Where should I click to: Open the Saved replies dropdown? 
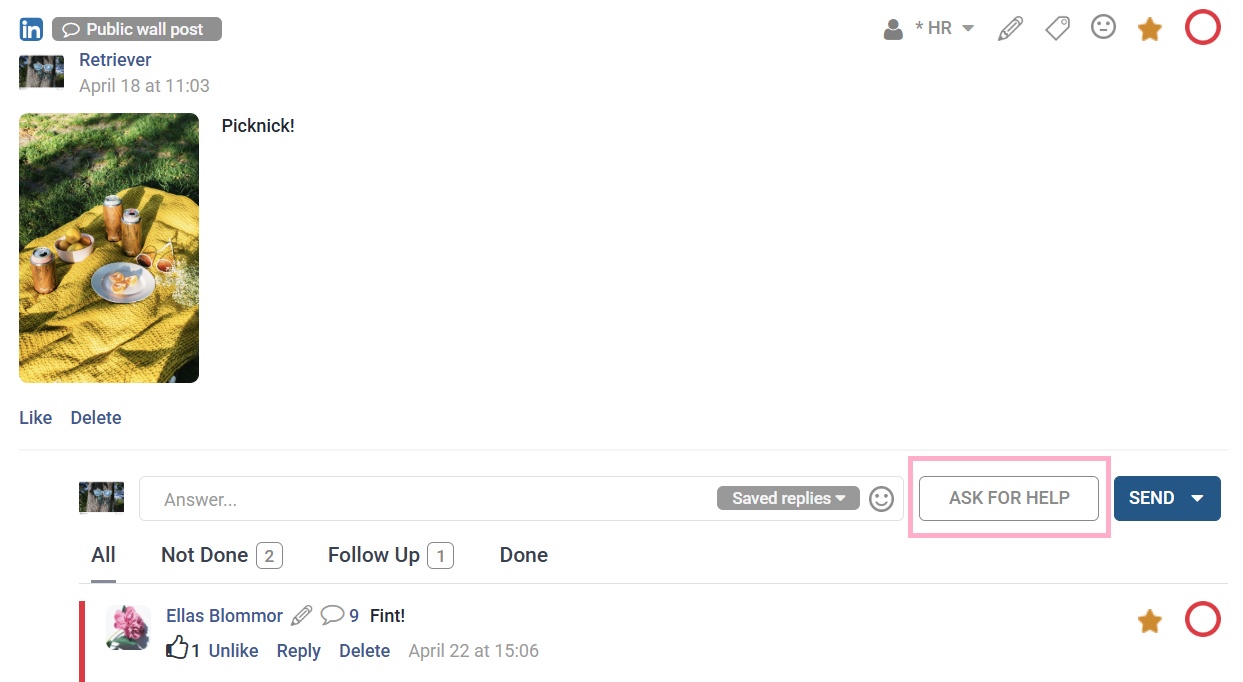[x=788, y=498]
